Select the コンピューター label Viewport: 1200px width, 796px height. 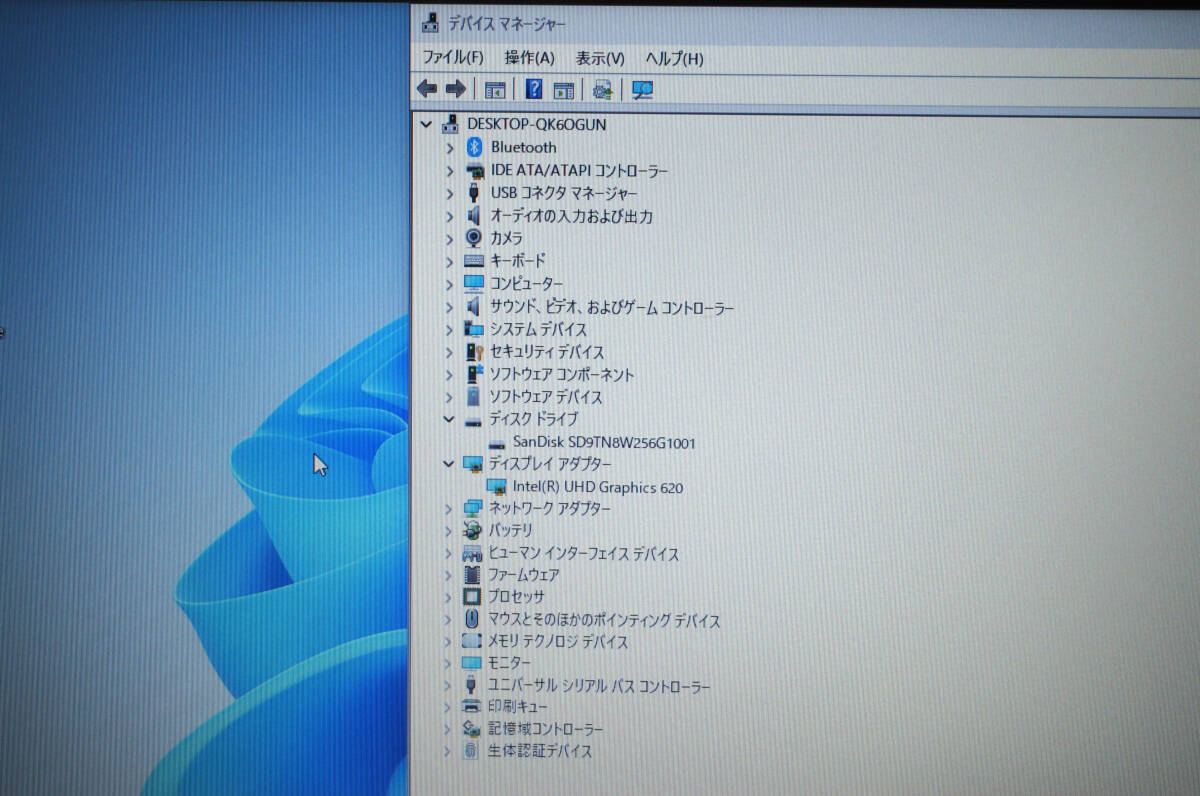[526, 283]
